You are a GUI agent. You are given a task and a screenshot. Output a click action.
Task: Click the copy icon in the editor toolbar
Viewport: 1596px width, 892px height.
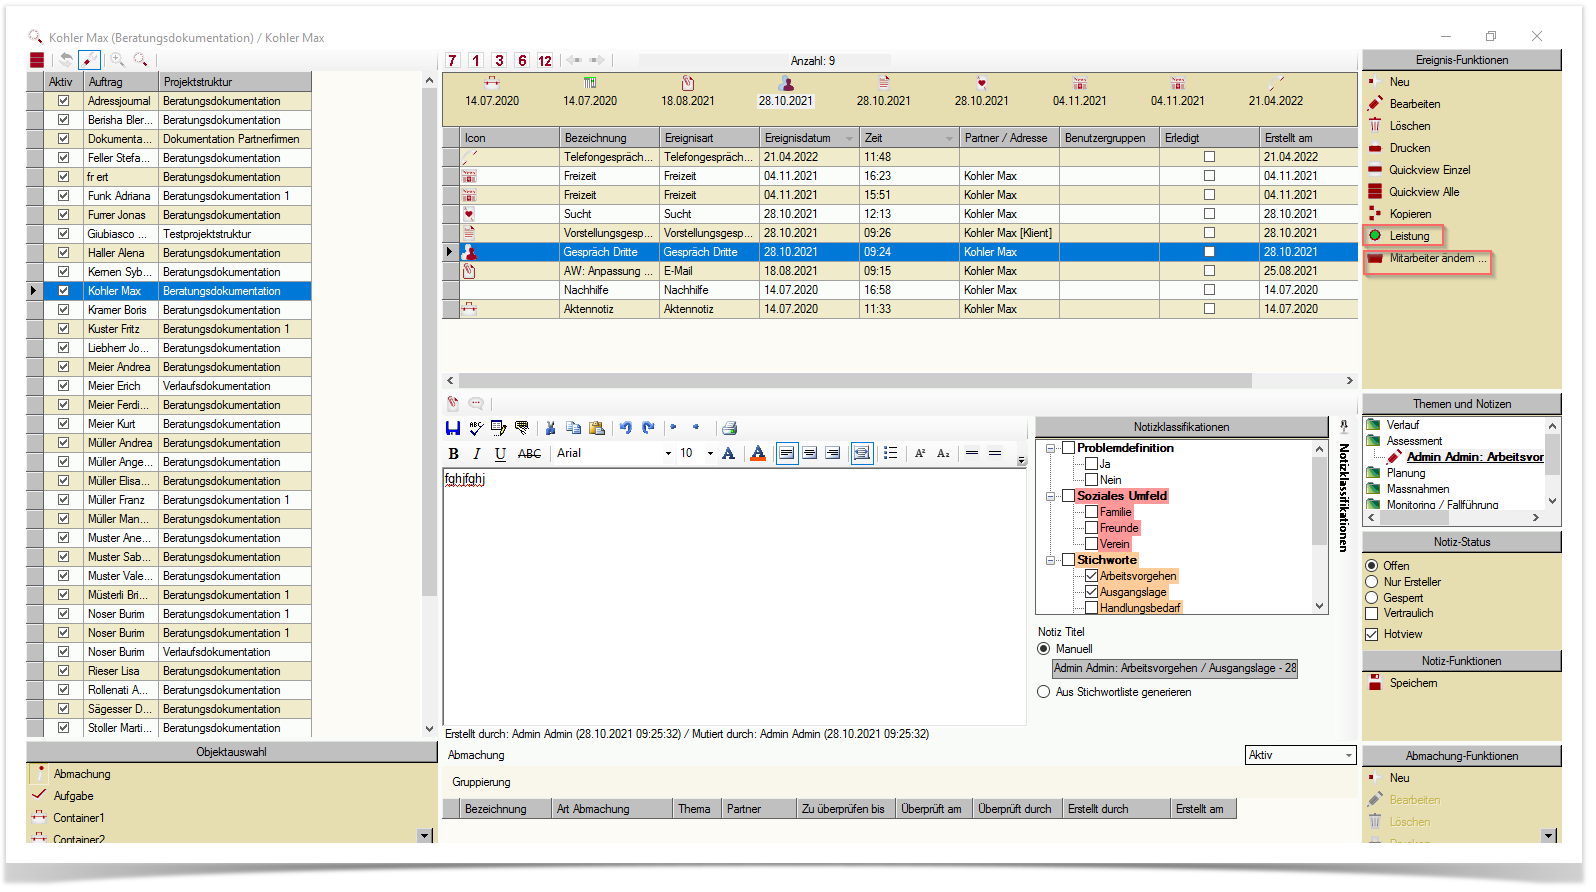click(x=573, y=428)
